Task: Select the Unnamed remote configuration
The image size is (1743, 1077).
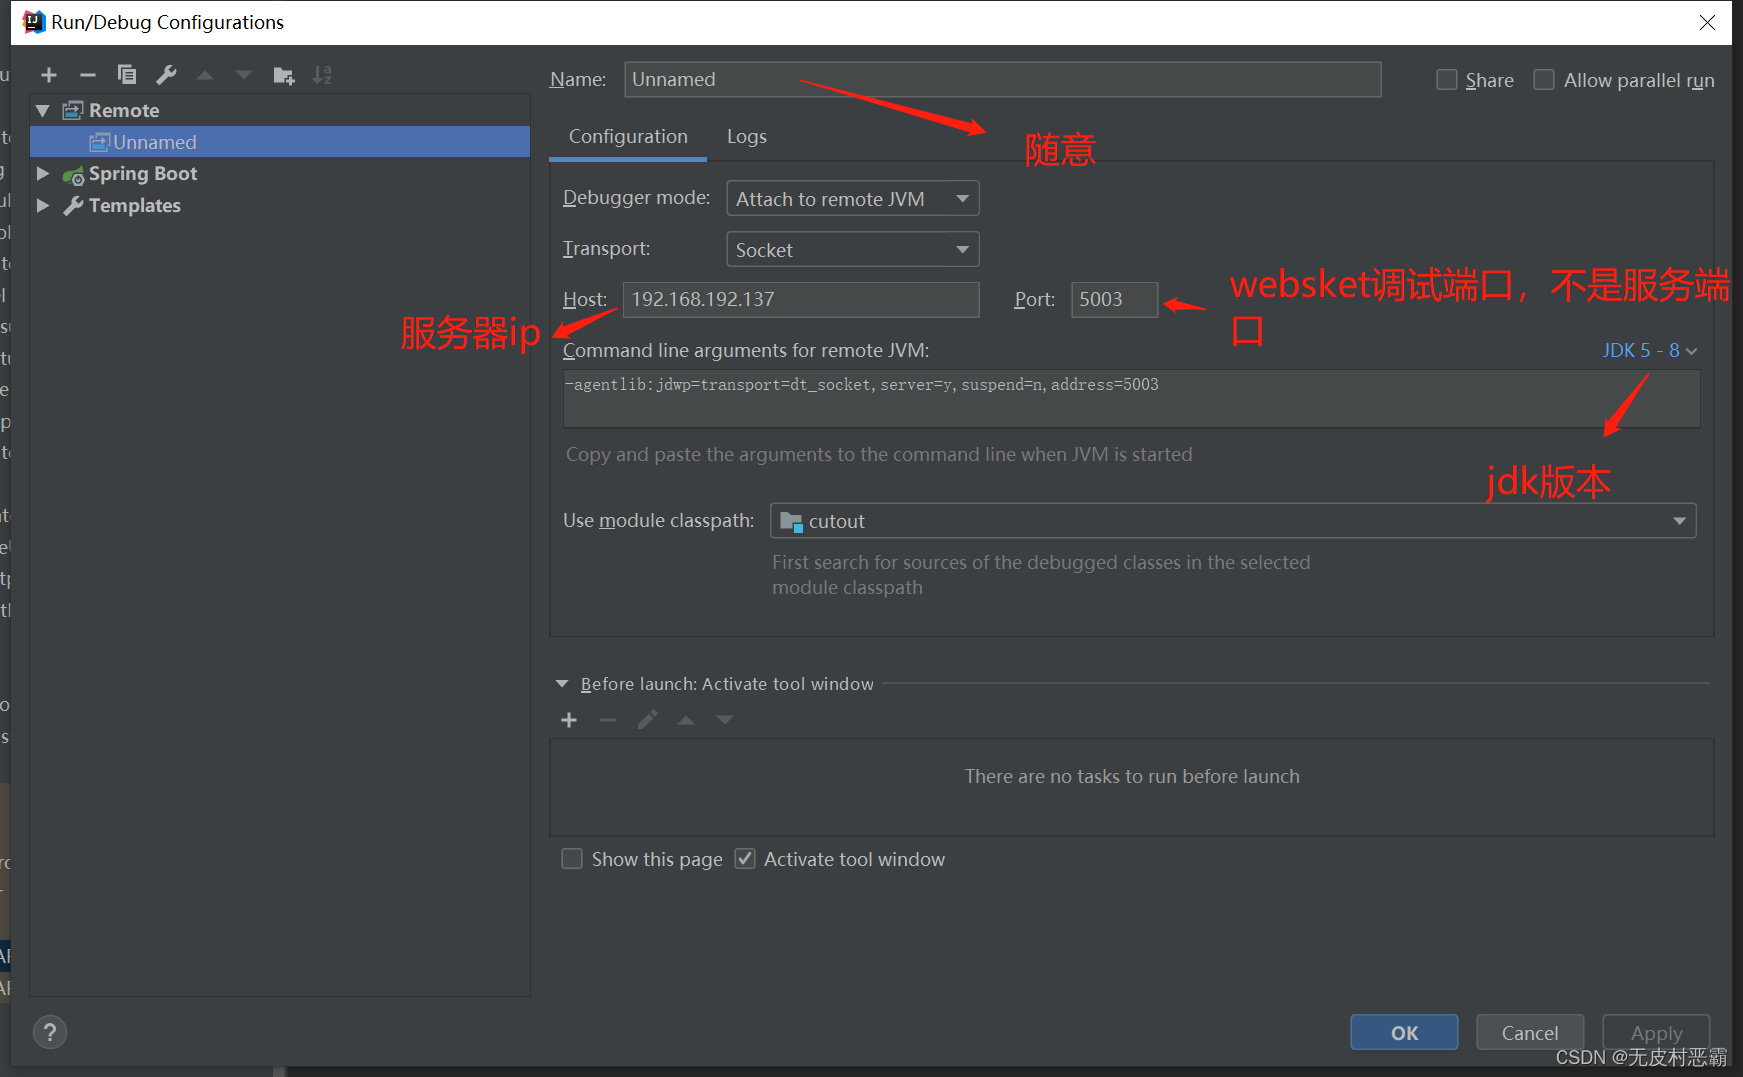Action: click(x=280, y=142)
